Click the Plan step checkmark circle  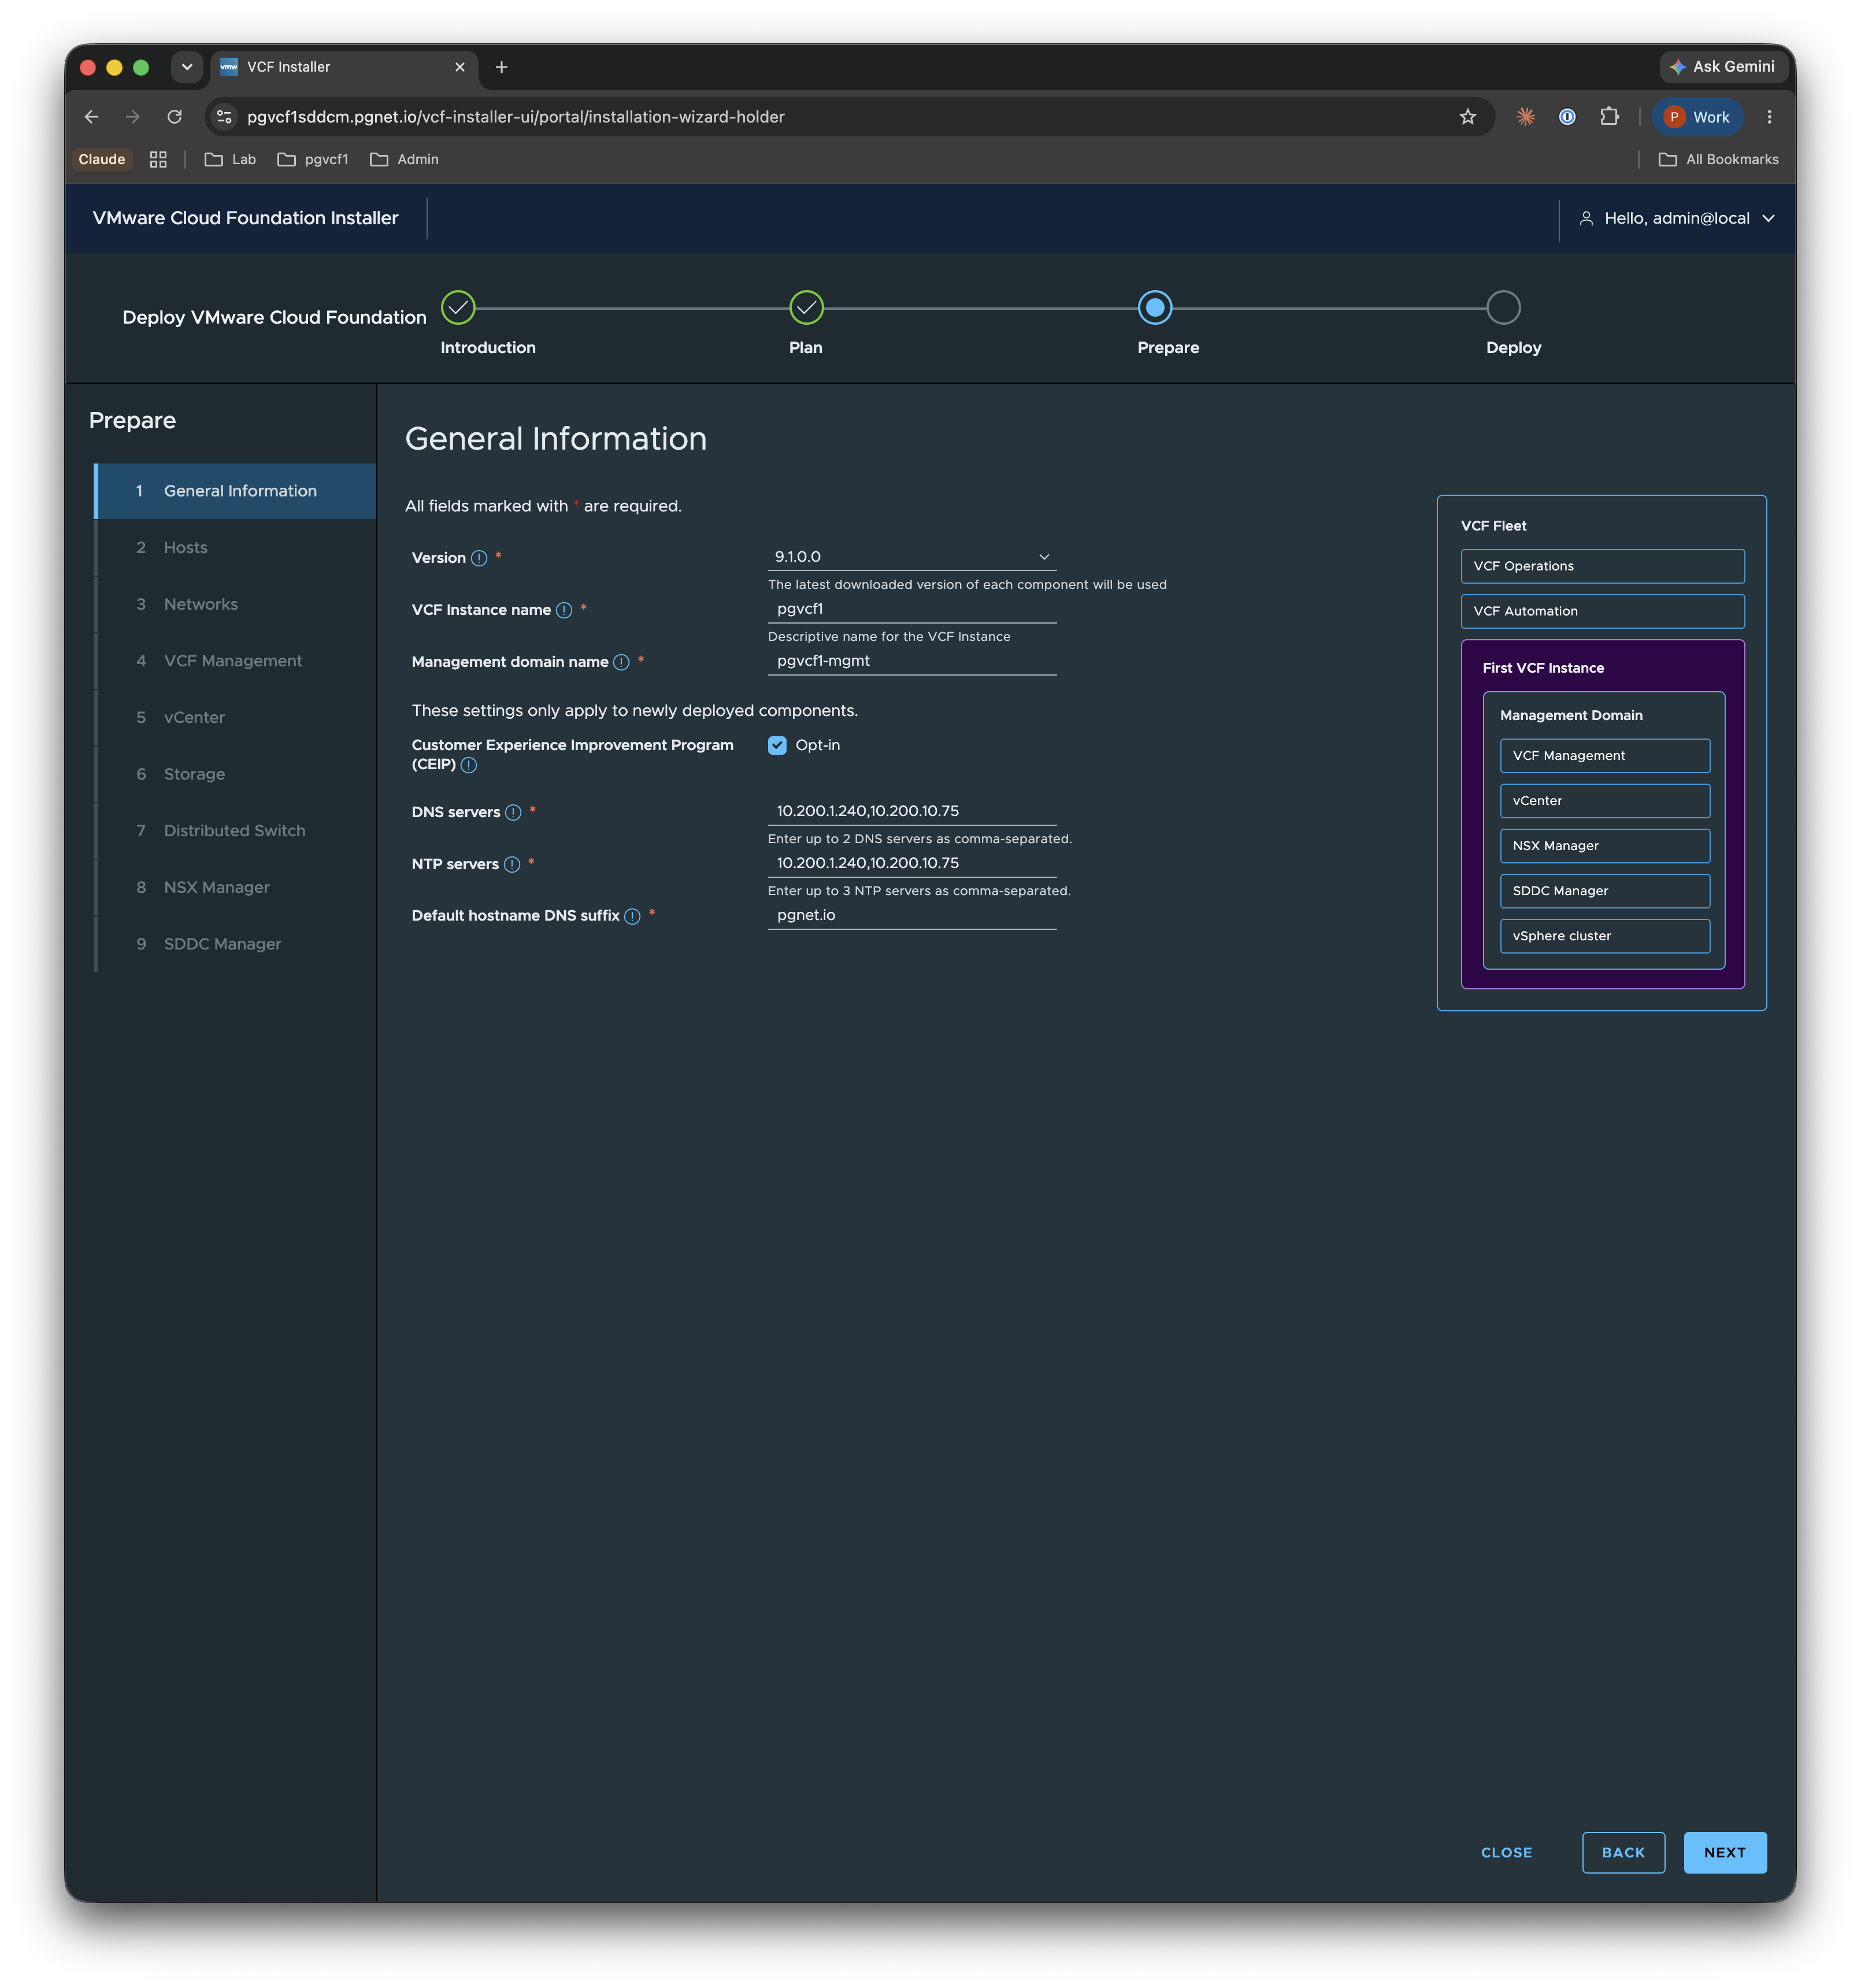point(806,308)
